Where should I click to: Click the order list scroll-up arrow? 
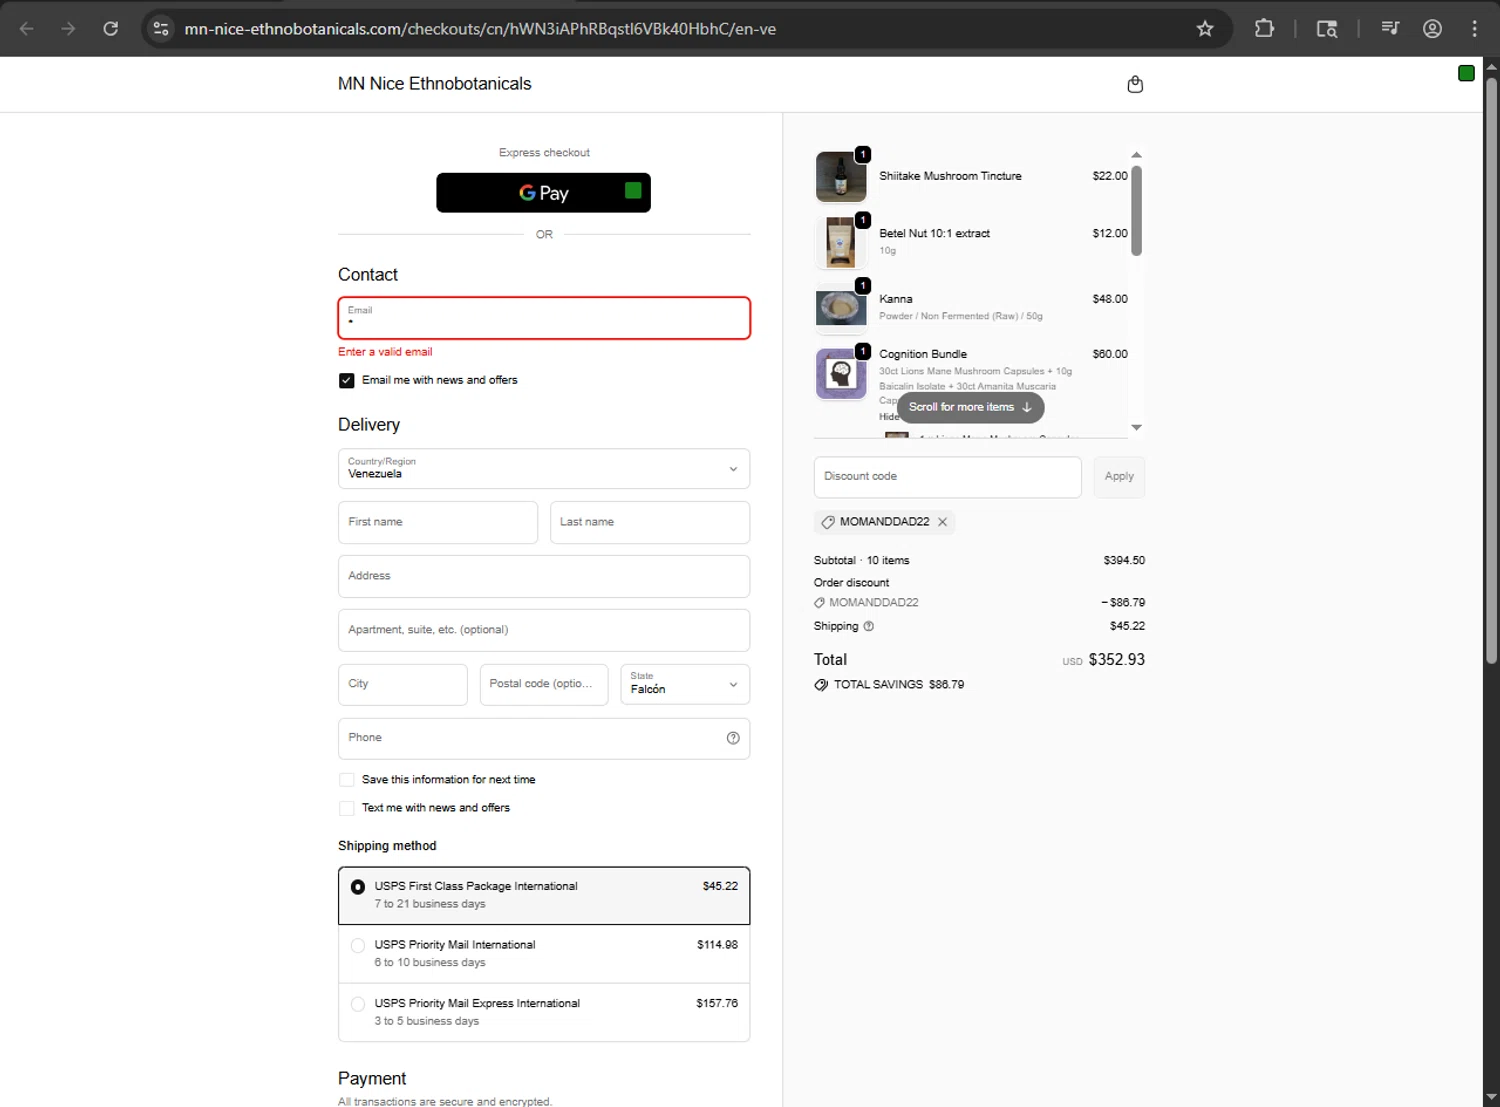[1136, 155]
